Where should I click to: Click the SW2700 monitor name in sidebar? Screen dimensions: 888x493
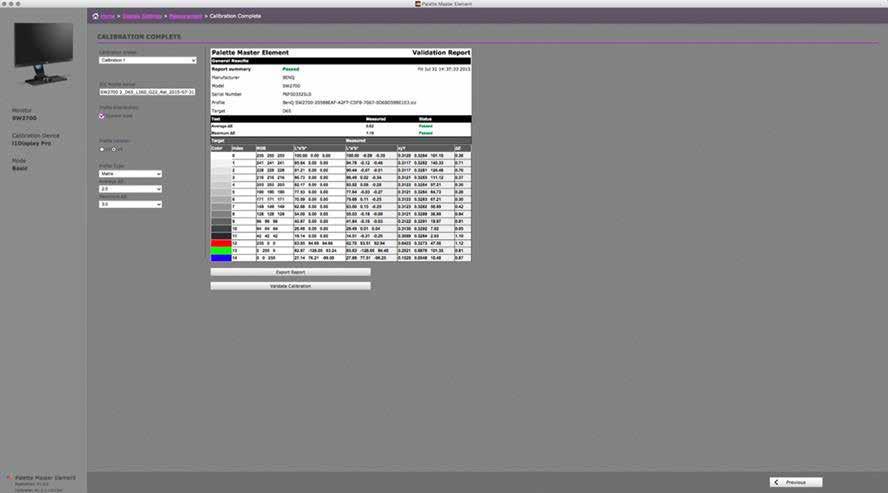tap(24, 118)
